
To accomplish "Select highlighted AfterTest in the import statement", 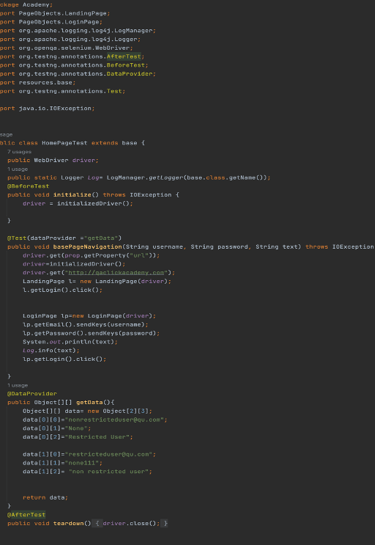I will click(x=124, y=56).
